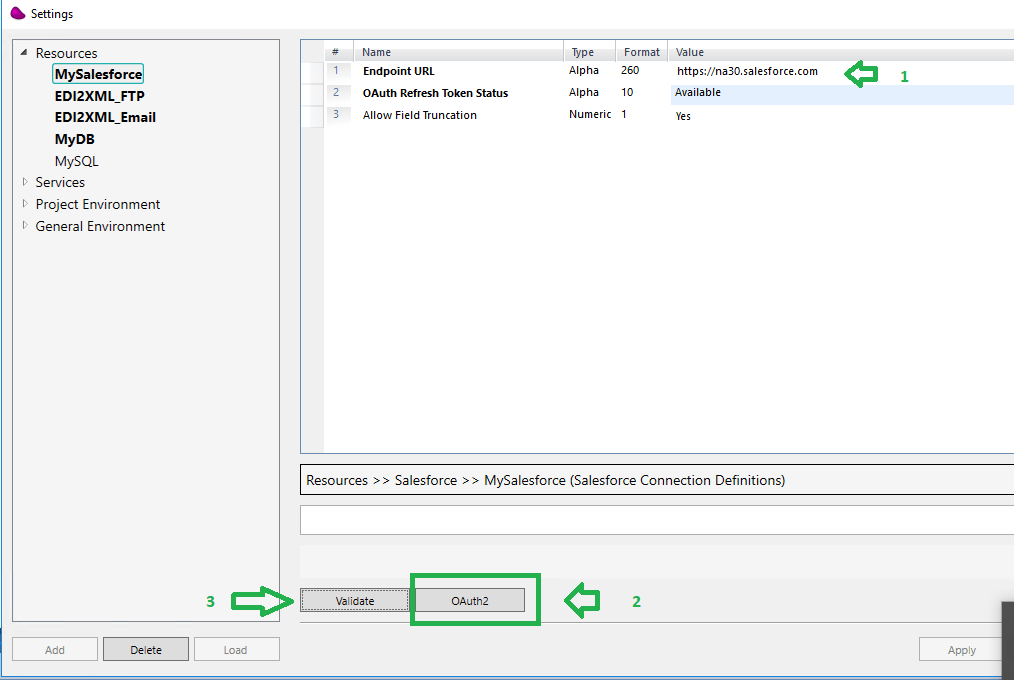Click Numeric type cell of Allow Field Truncation
Image resolution: width=1014 pixels, height=680 pixels.
[590, 114]
